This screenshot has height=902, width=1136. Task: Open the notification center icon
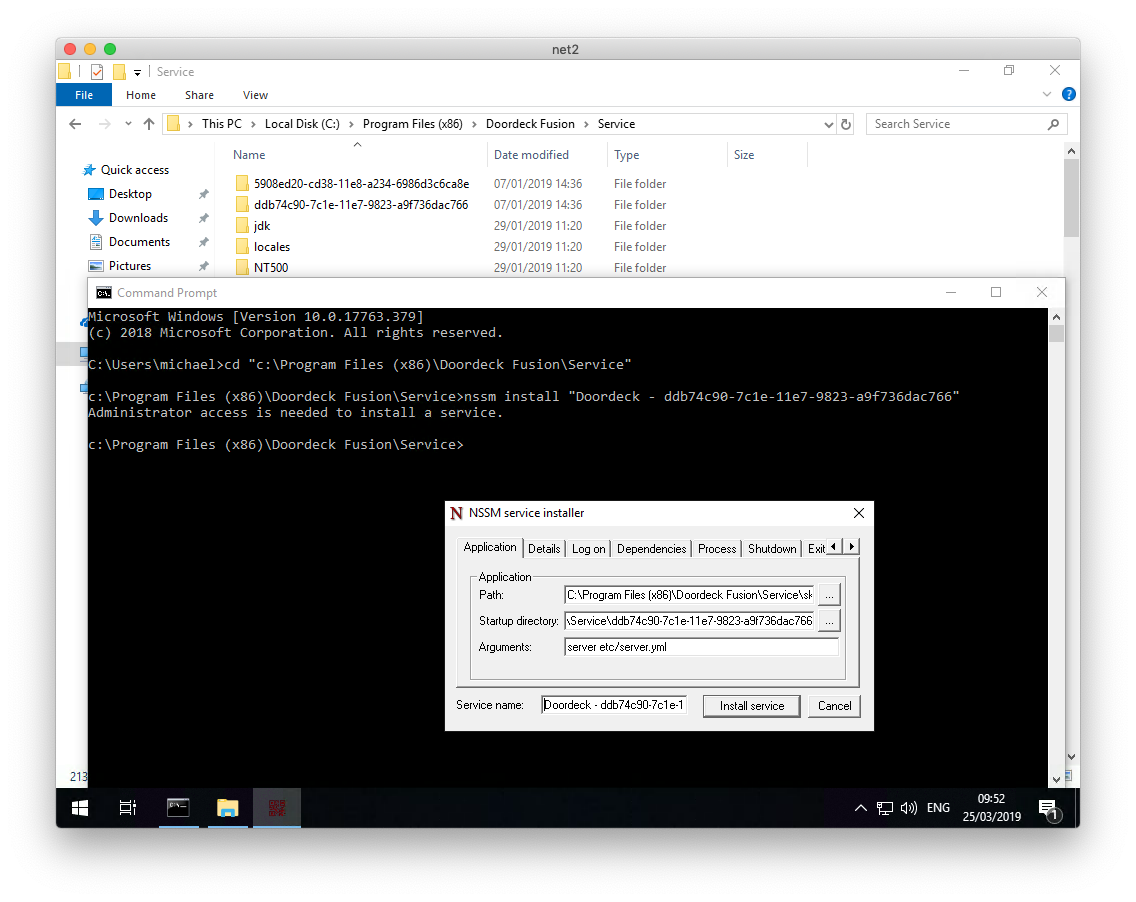pos(1047,808)
